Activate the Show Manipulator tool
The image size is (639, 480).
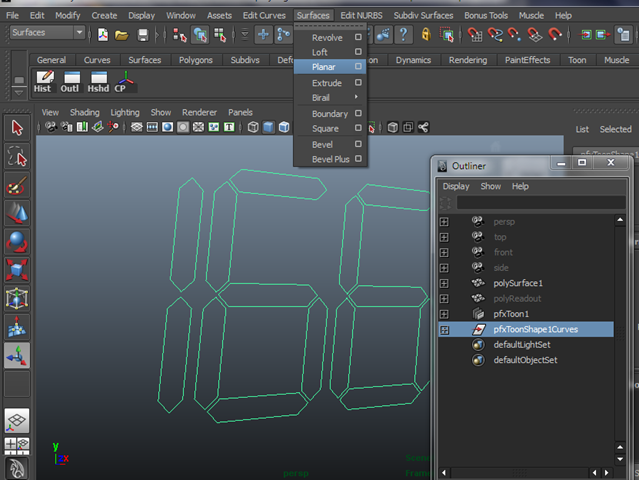[17, 355]
